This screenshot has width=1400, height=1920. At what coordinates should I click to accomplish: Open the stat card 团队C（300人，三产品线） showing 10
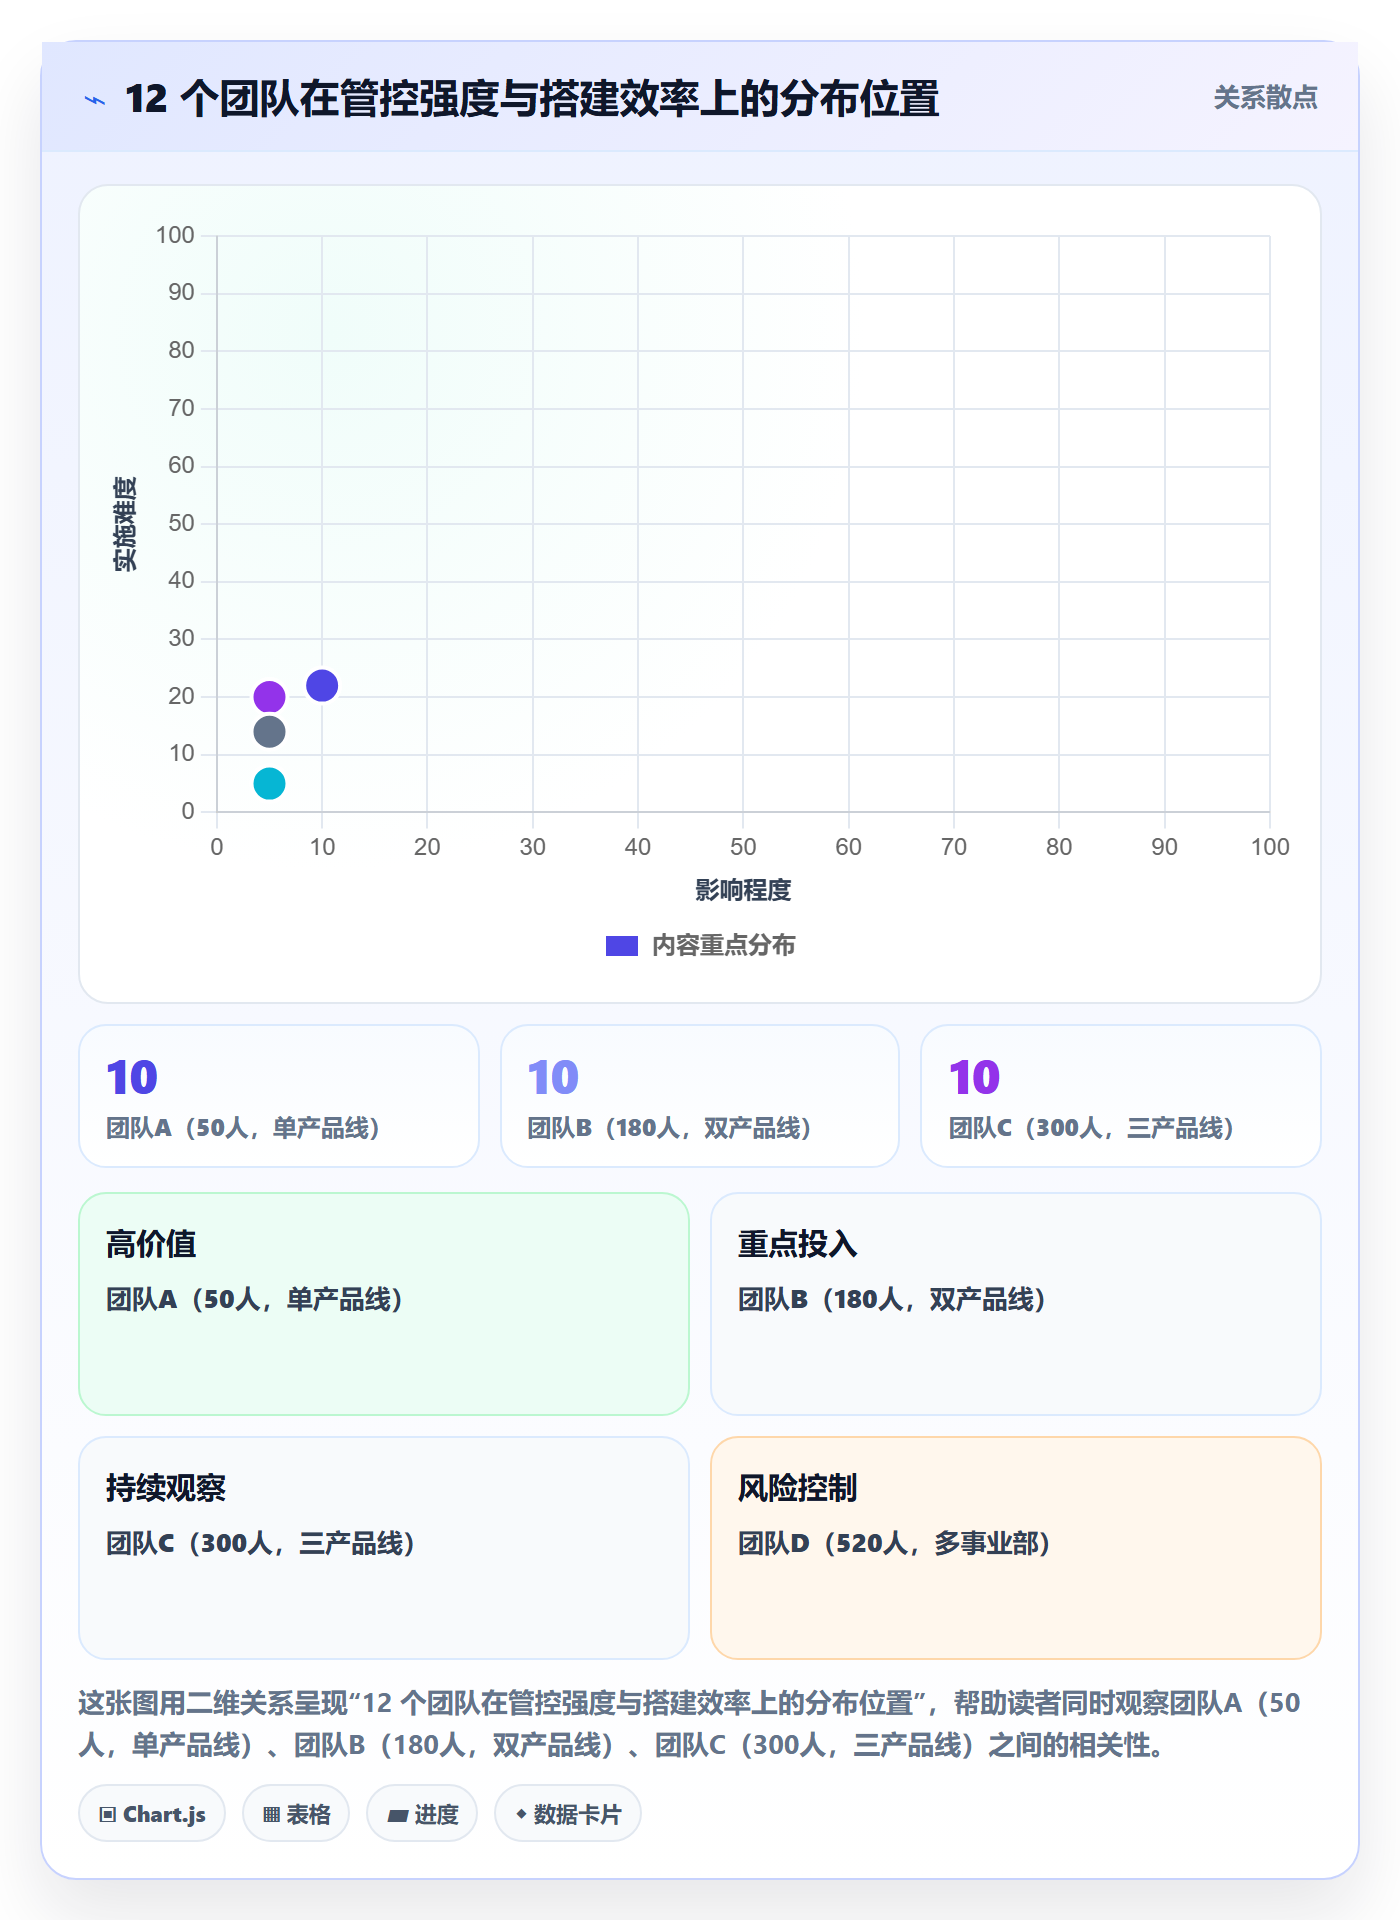point(1121,1096)
